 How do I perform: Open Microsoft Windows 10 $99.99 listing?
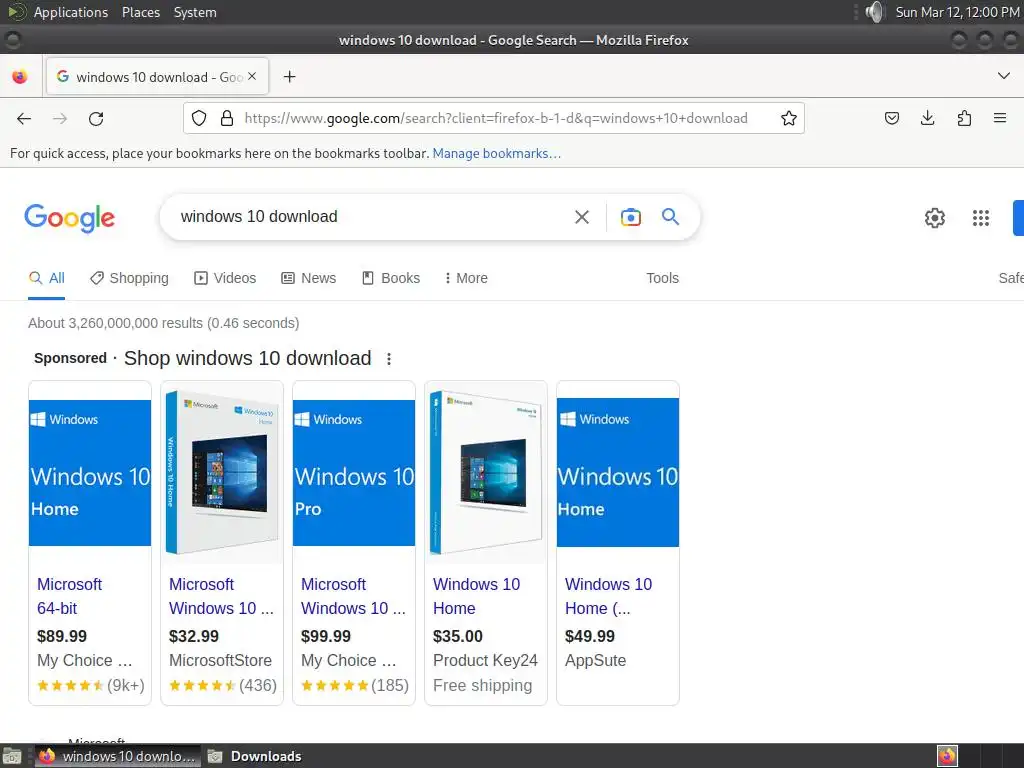click(353, 596)
